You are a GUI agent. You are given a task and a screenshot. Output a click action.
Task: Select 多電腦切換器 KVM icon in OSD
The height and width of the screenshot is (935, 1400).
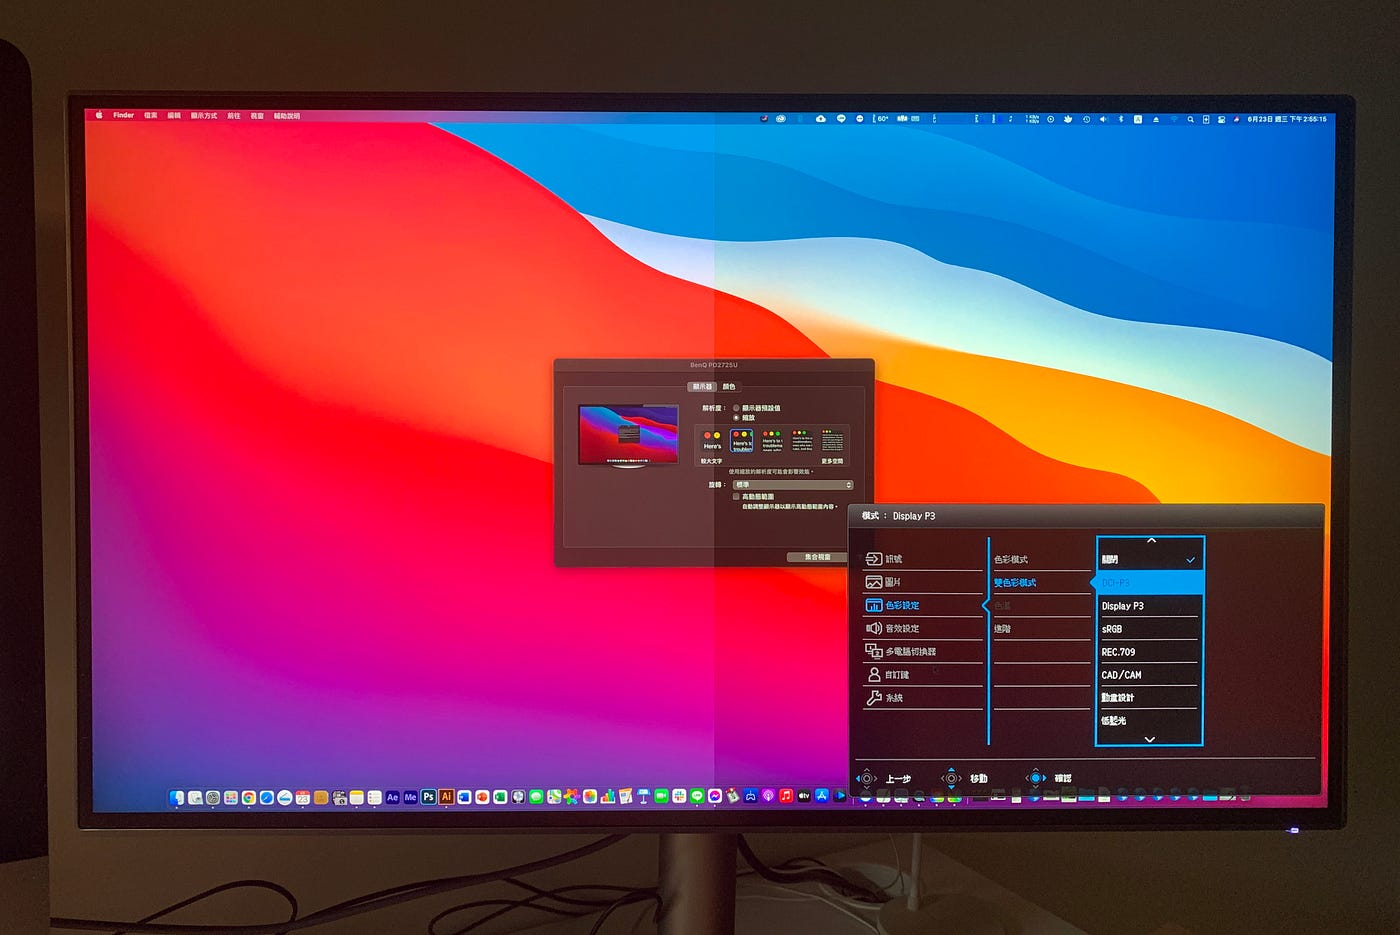pos(873,651)
